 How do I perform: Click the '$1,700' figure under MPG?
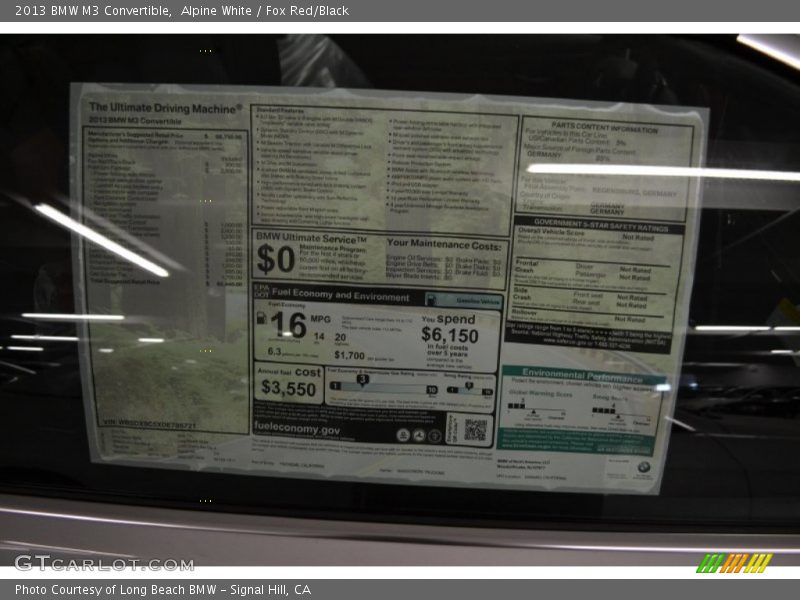[x=349, y=355]
